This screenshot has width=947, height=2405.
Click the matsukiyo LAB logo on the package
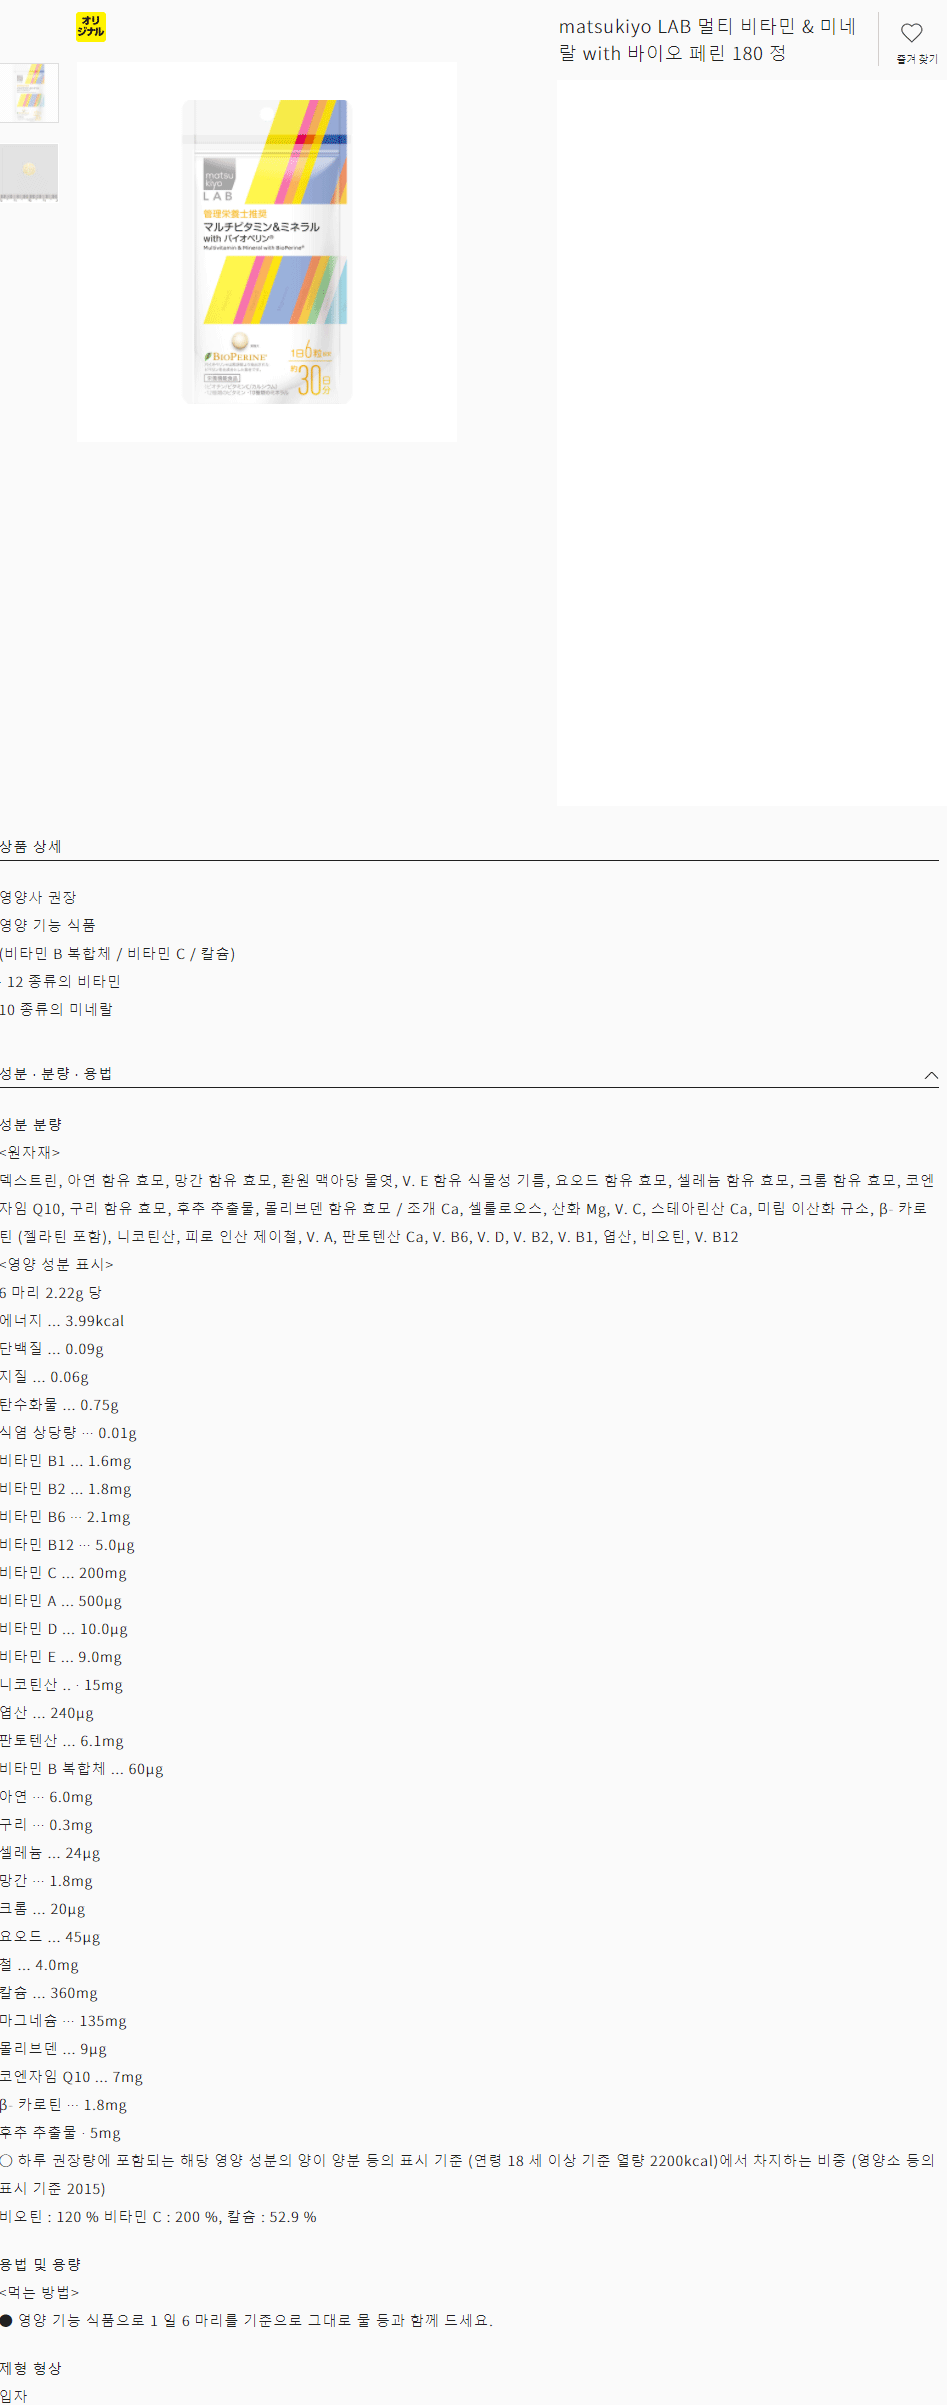click(x=219, y=180)
